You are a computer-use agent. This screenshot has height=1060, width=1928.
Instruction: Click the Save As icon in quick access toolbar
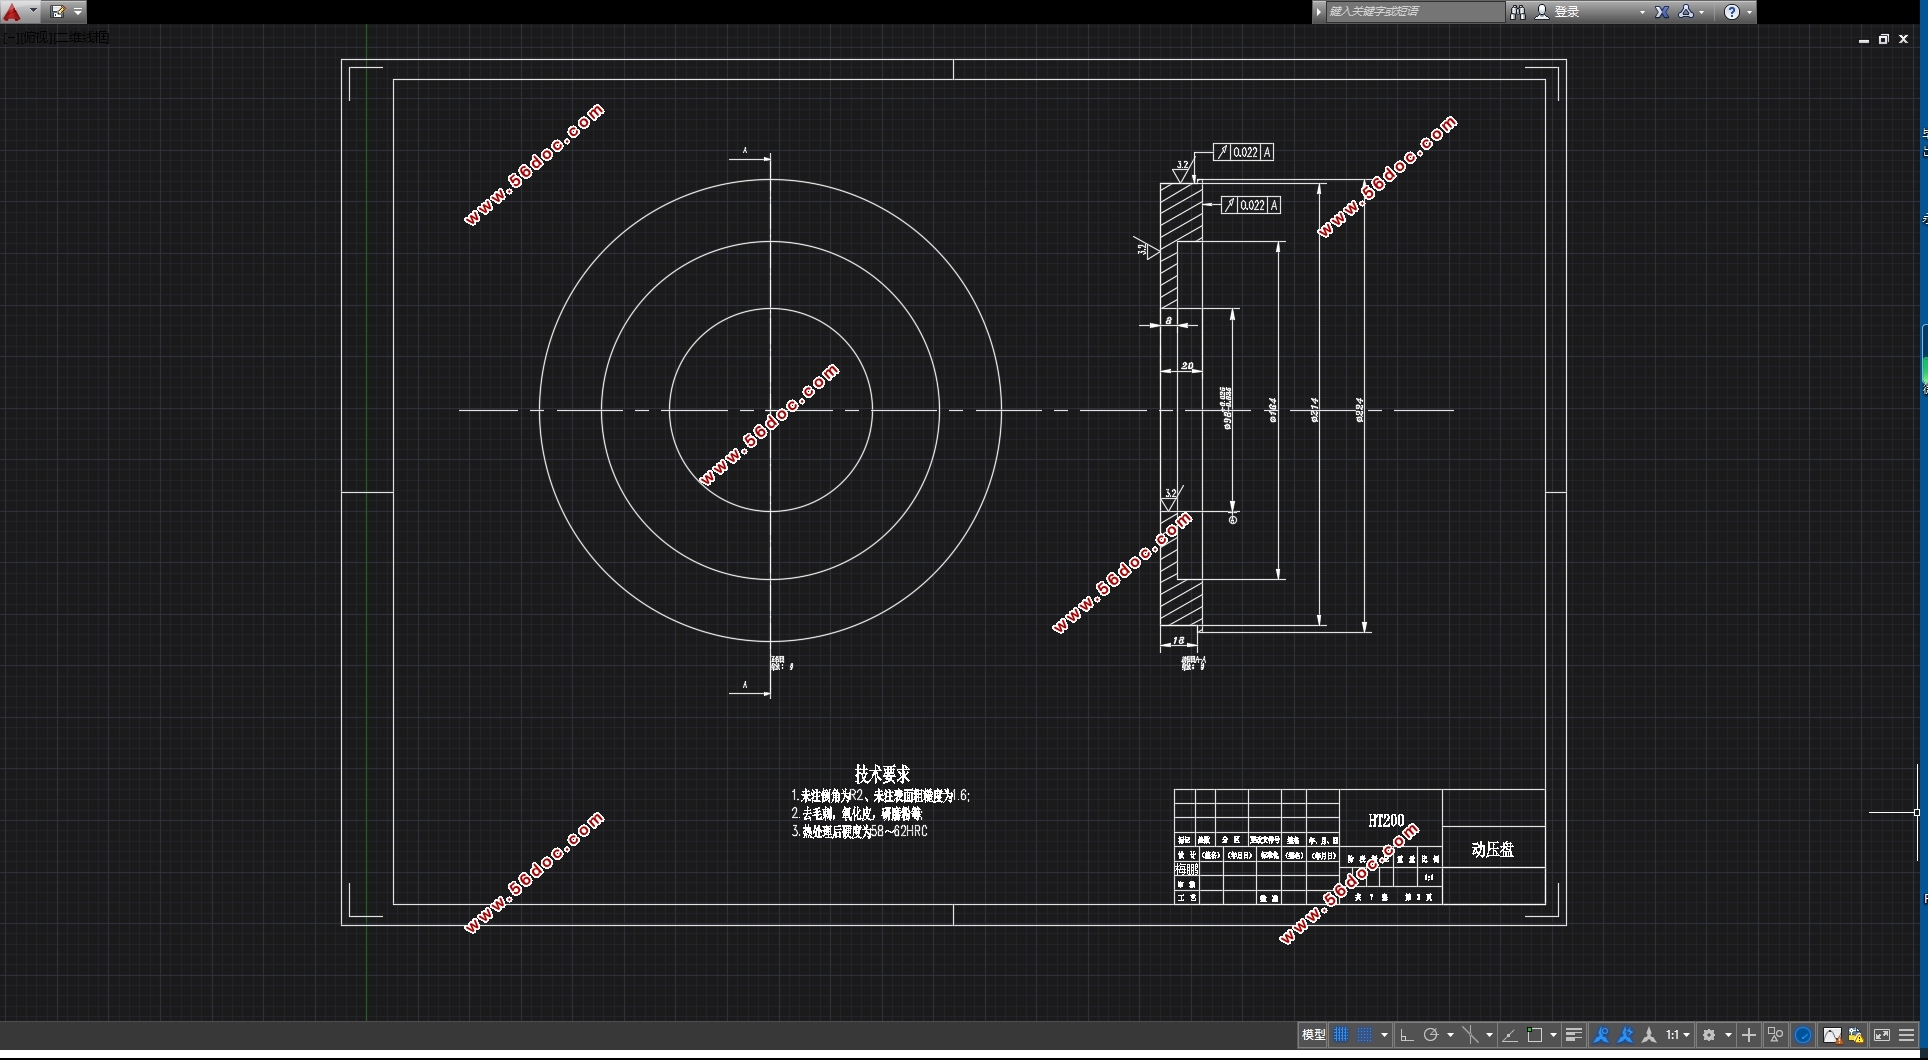point(58,12)
